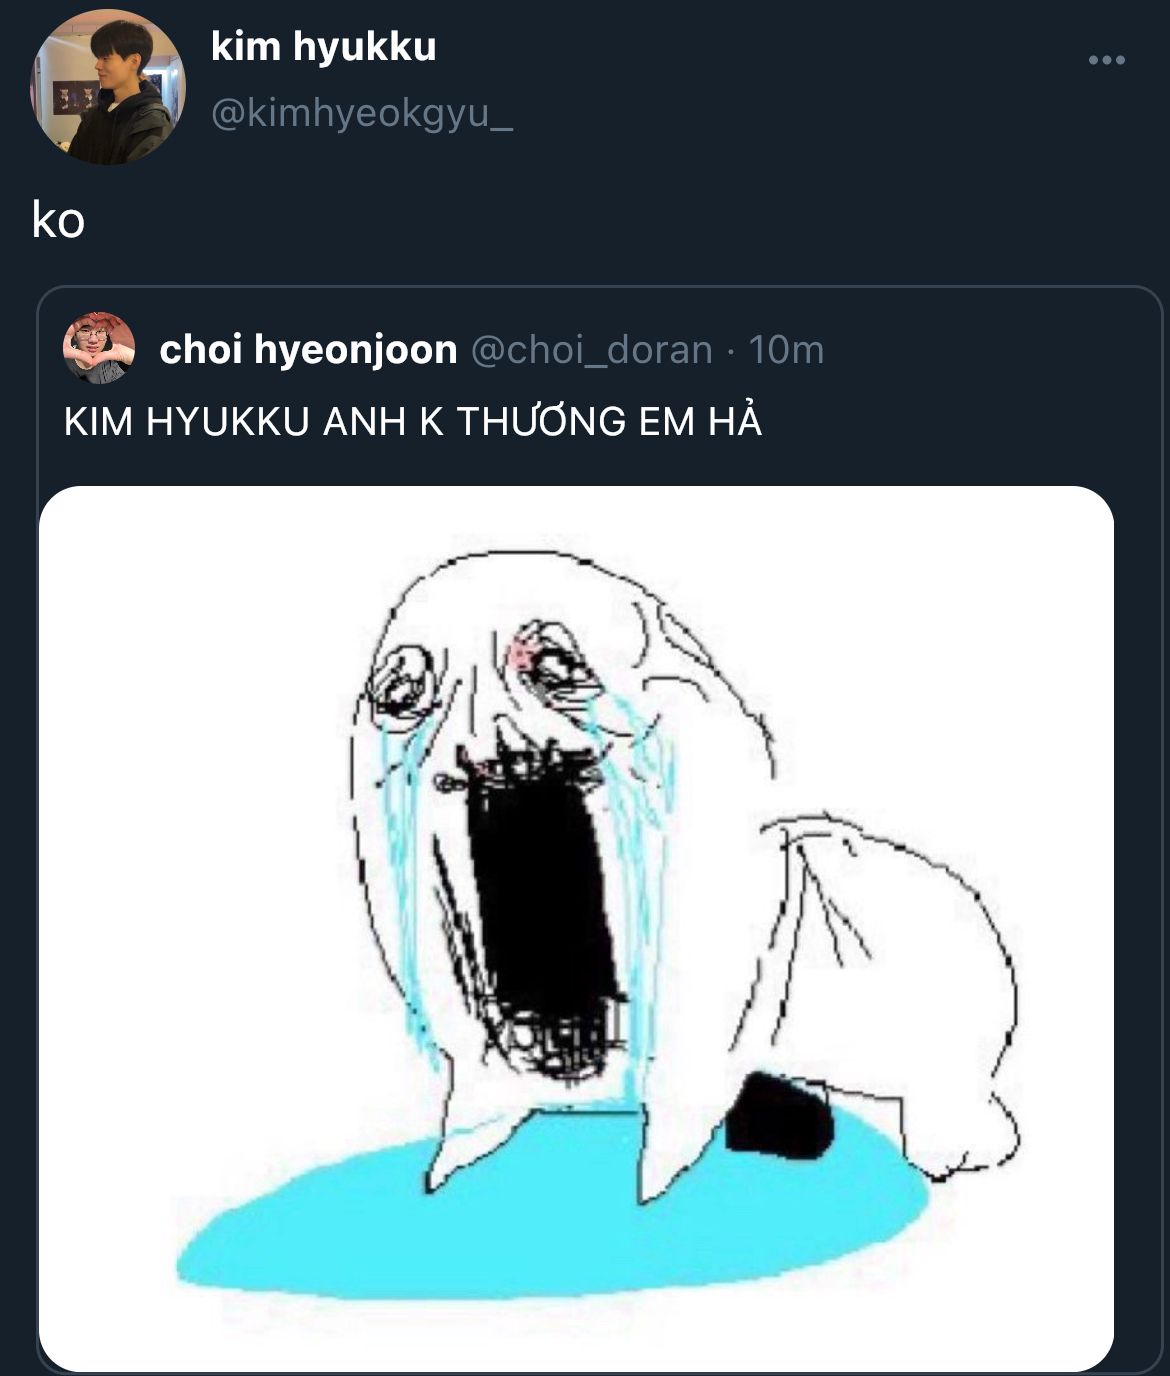This screenshot has height=1376, width=1170.
Task: Click the @kimhyeokgyu_ handle
Action: pyautogui.click(x=361, y=115)
